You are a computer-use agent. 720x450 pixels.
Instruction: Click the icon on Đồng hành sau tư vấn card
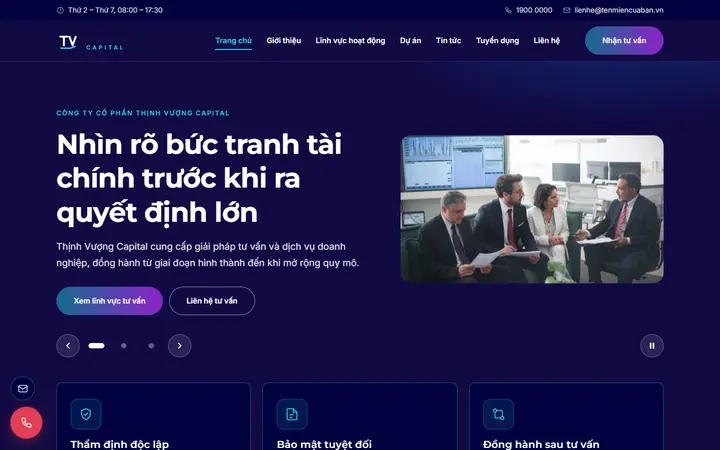point(498,414)
